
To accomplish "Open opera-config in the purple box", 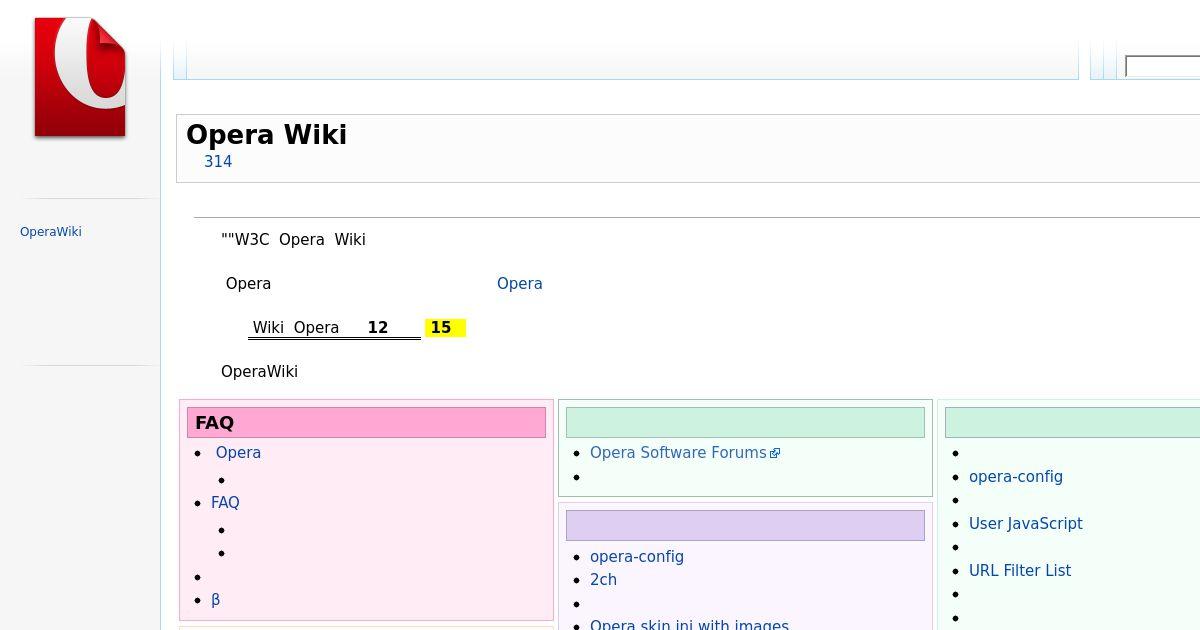I will pyautogui.click(x=637, y=557).
